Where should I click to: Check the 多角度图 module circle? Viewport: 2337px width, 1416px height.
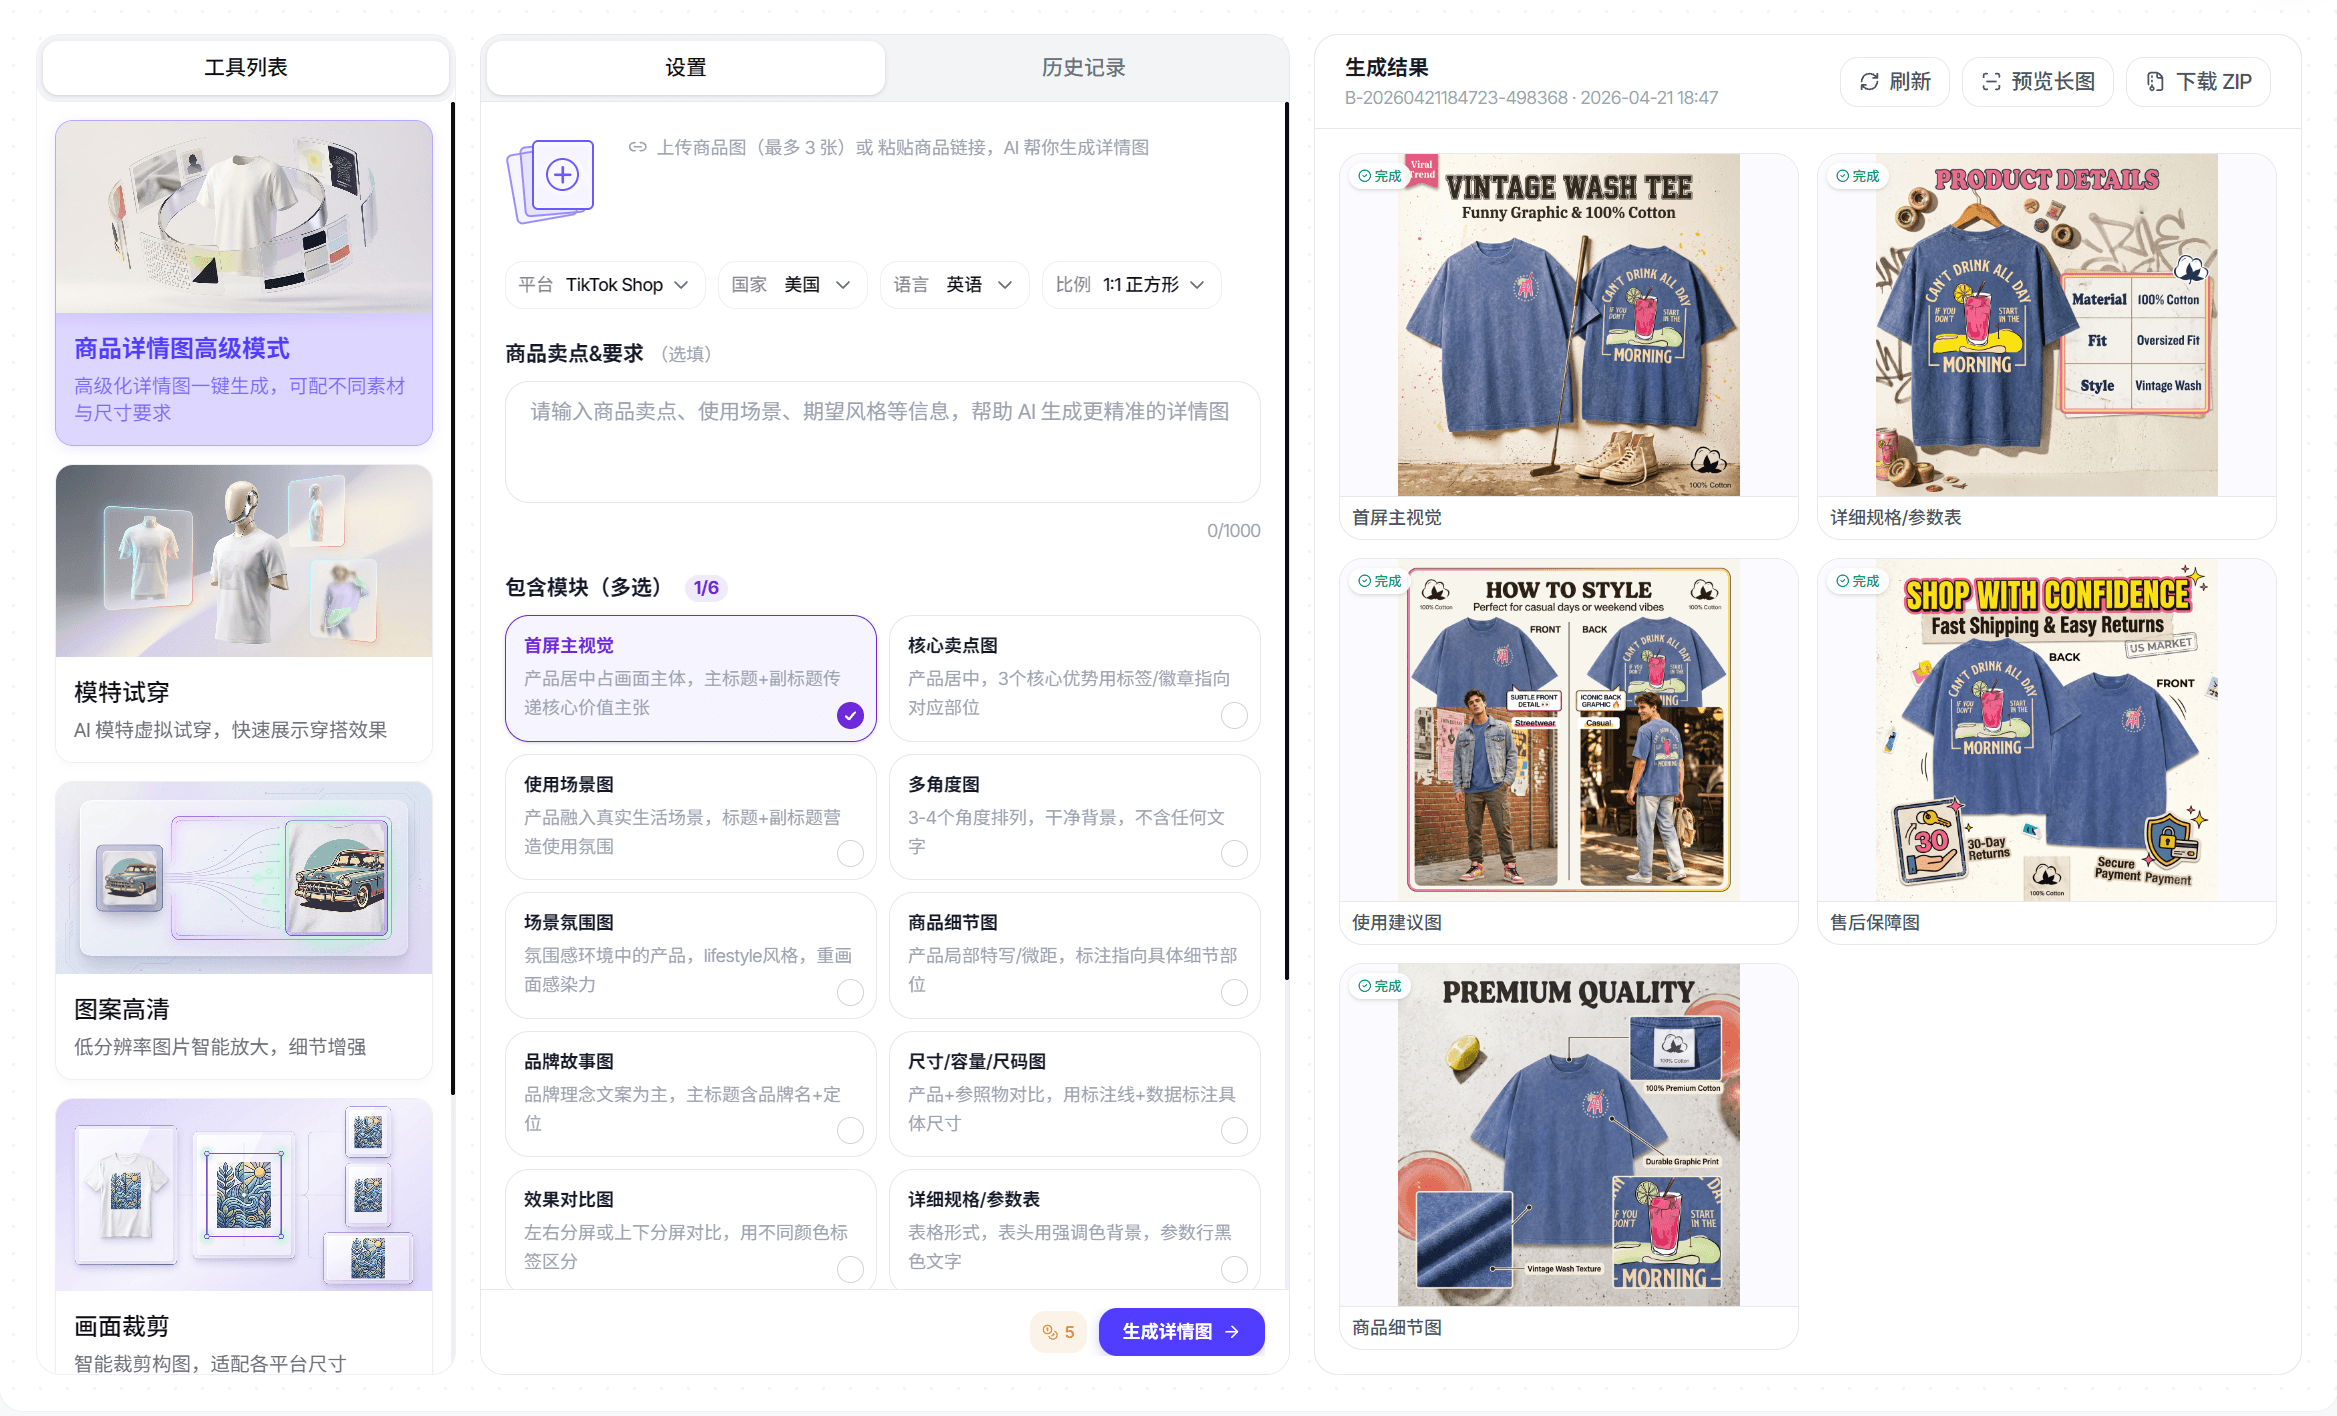tap(1234, 853)
